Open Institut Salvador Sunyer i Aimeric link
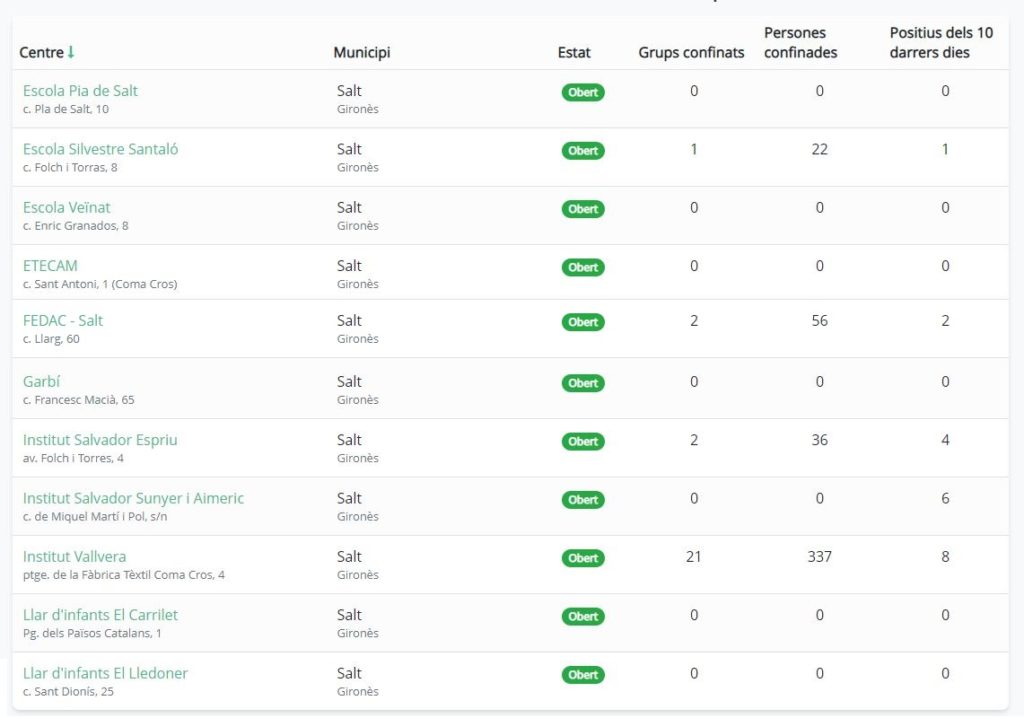This screenshot has height=718, width=1024. click(x=133, y=498)
